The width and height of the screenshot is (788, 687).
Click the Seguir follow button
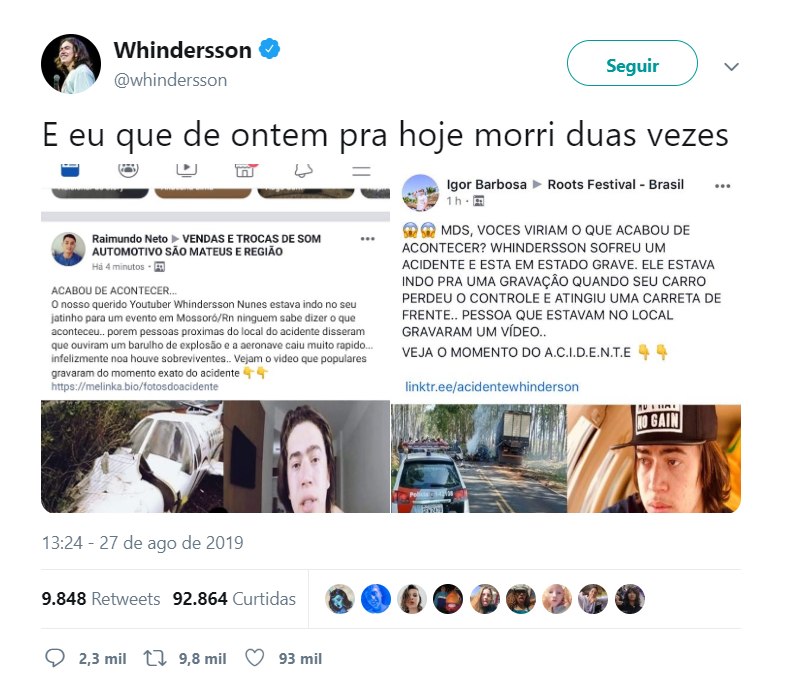click(x=632, y=63)
